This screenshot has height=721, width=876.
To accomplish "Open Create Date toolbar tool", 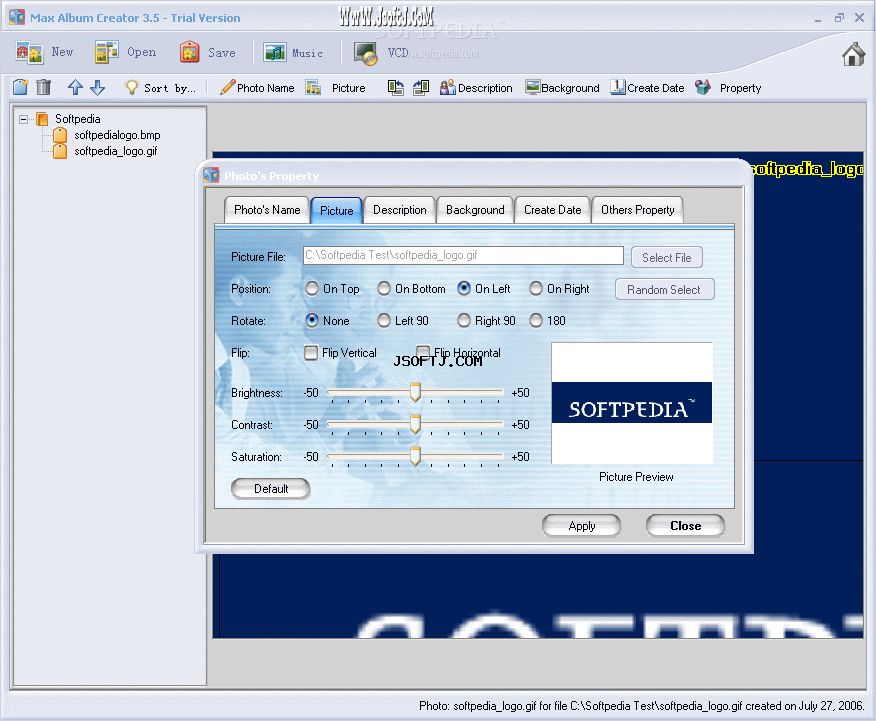I will click(x=647, y=88).
